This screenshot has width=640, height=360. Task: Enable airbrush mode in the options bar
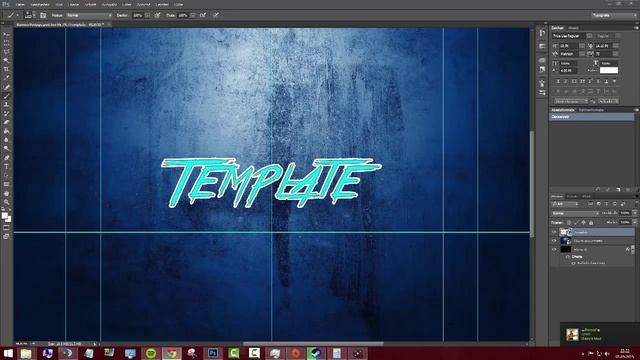click(202, 15)
